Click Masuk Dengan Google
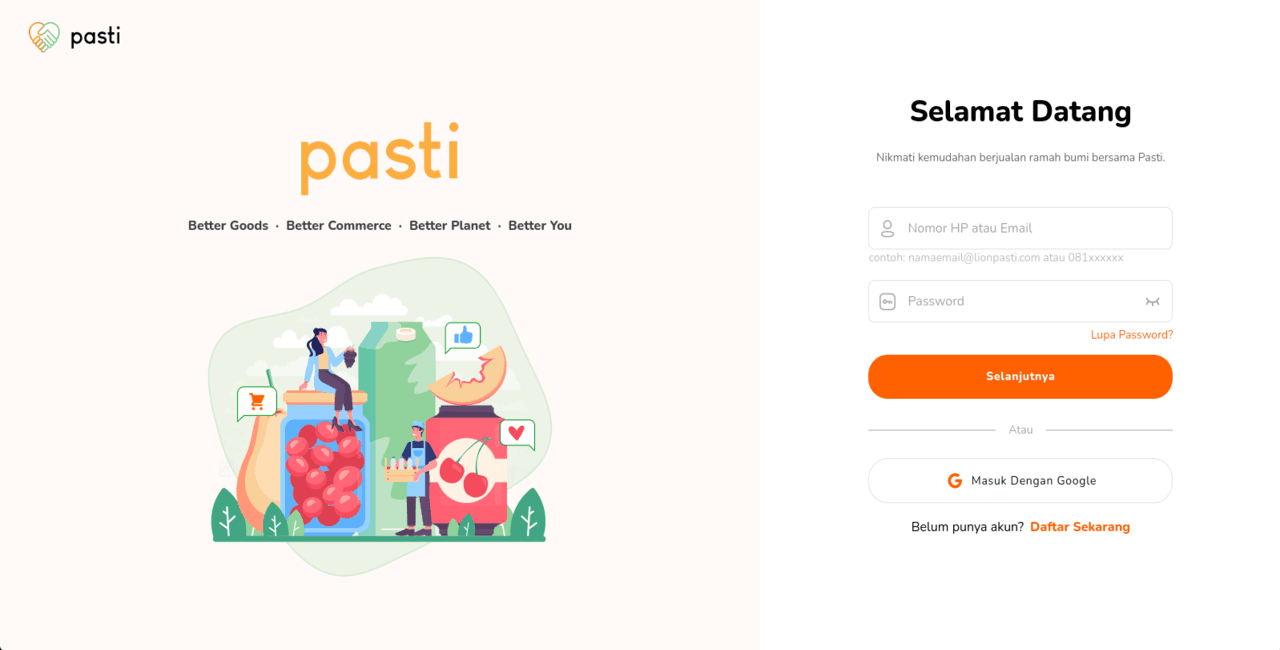1280x650 pixels. click(1020, 480)
